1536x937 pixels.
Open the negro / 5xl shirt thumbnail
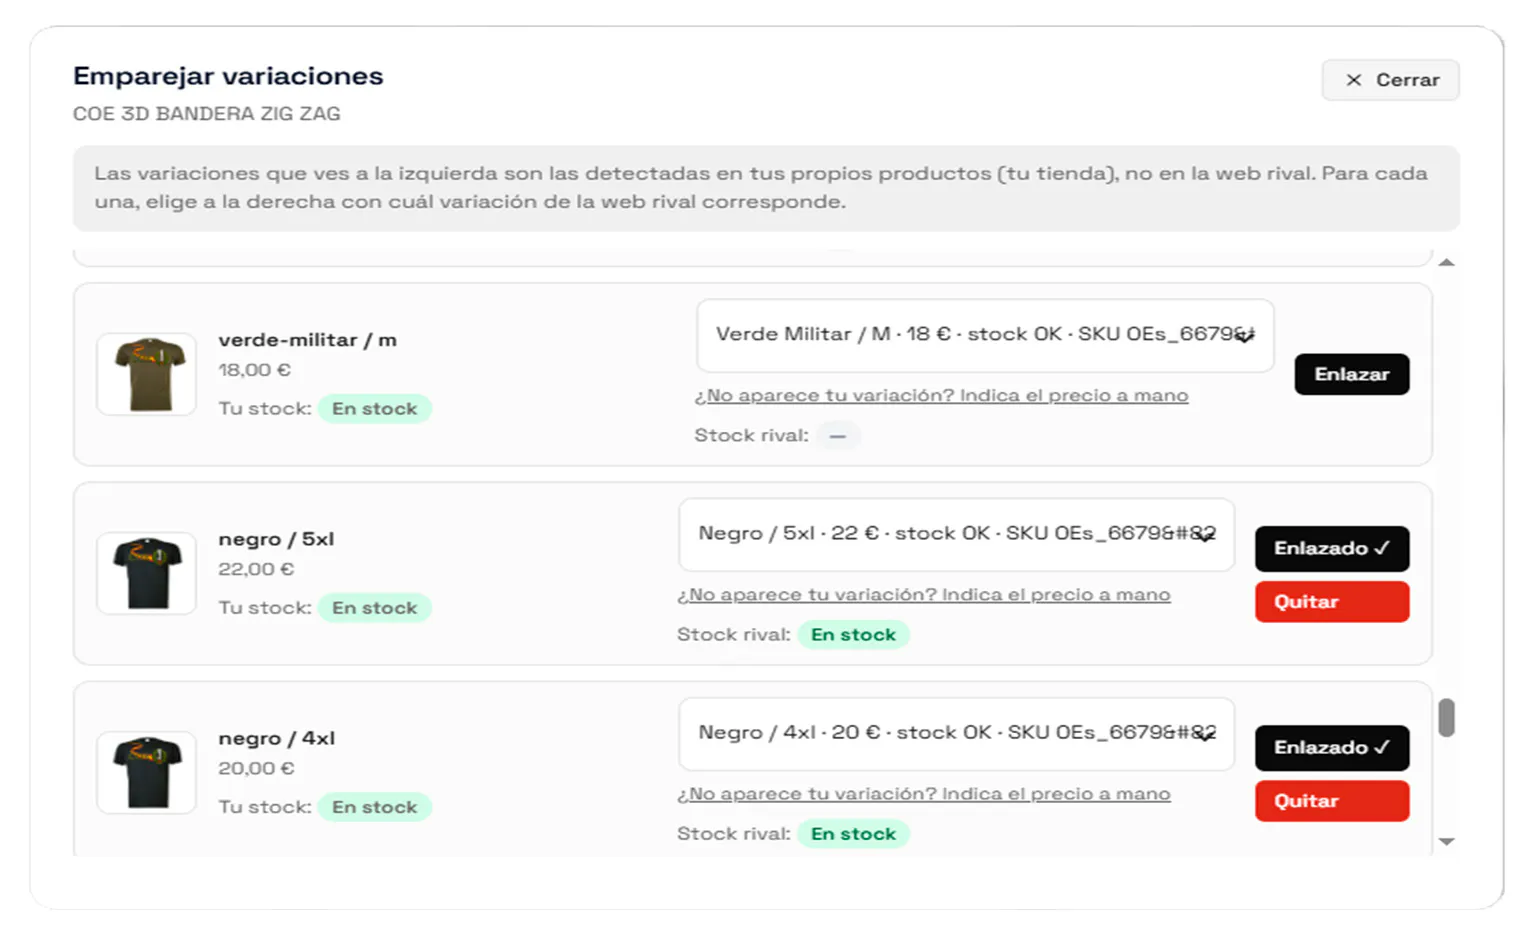pos(147,573)
